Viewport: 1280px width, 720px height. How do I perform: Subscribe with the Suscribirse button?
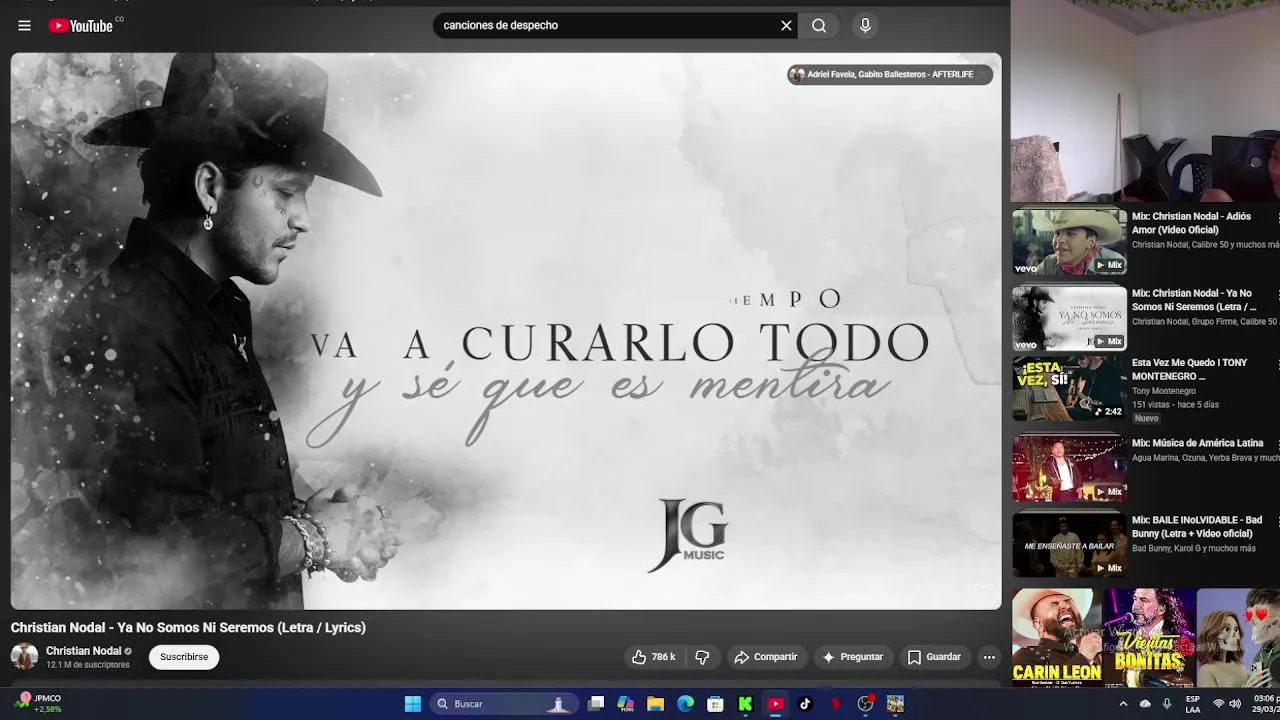[x=184, y=657]
